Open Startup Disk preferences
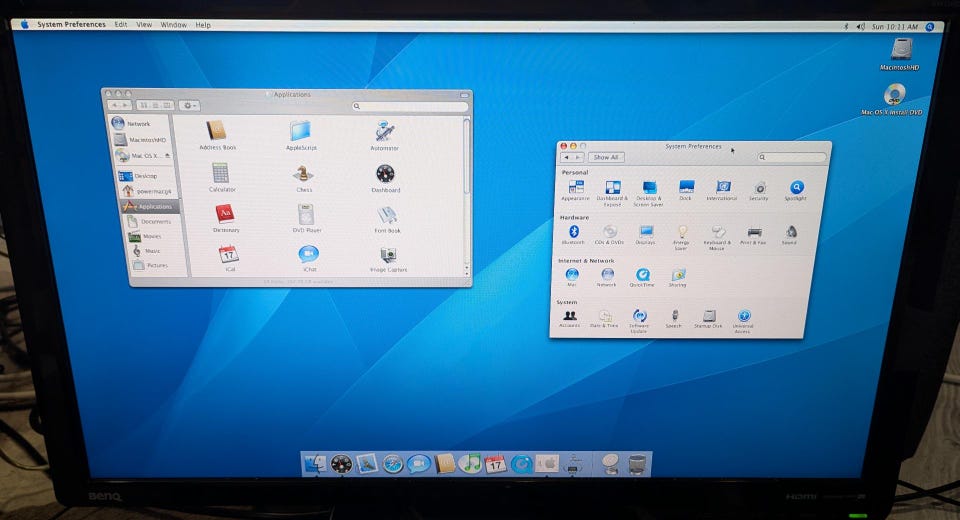The width and height of the screenshot is (960, 520). 708,318
